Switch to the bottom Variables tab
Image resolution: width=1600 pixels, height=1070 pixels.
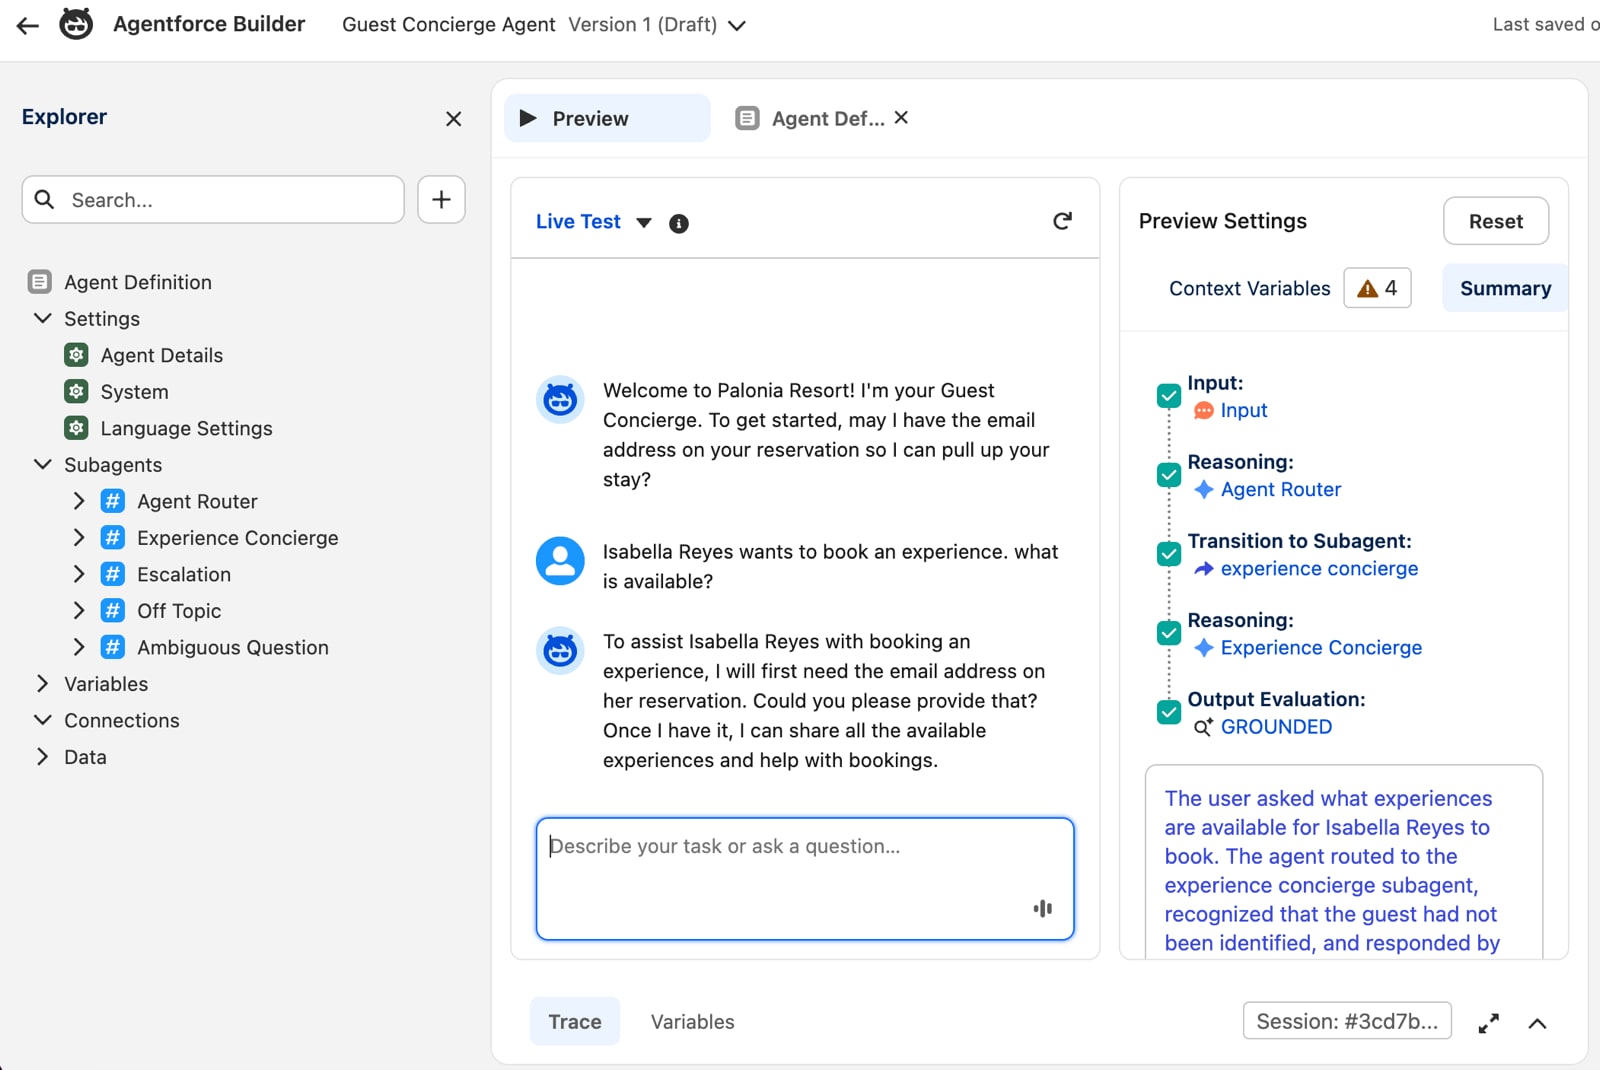tap(692, 1022)
